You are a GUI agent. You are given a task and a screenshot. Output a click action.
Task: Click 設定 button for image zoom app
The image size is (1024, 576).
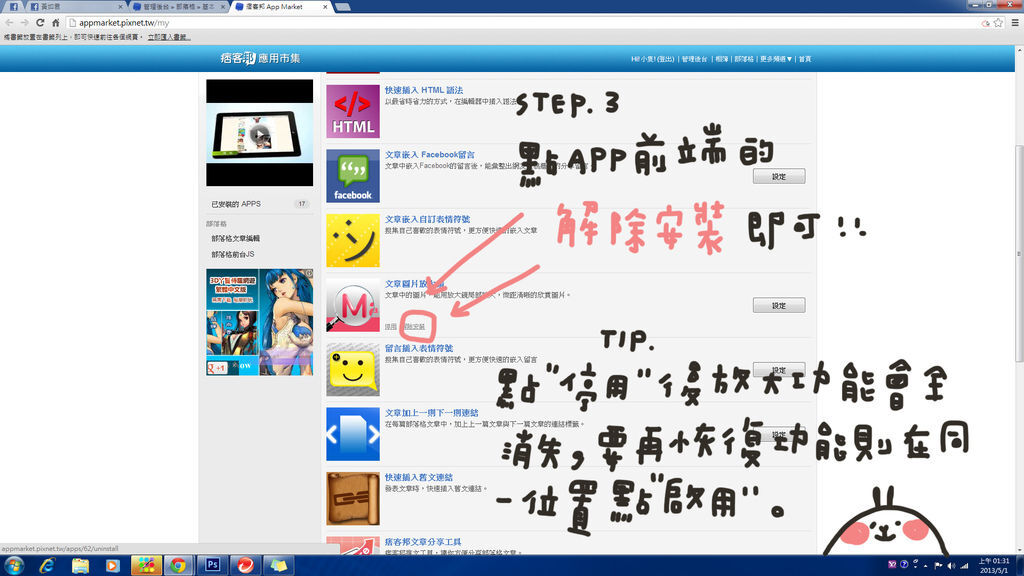coord(778,305)
